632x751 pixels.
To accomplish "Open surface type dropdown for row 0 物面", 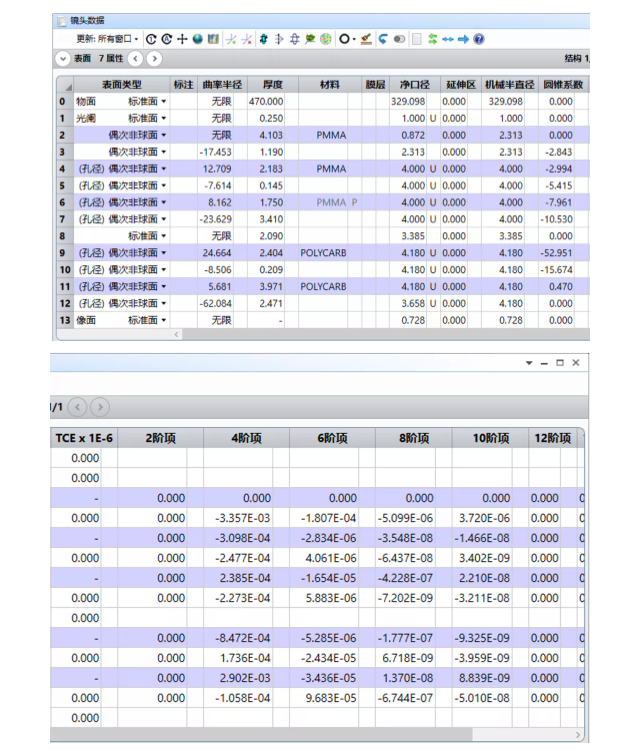I will [164, 102].
